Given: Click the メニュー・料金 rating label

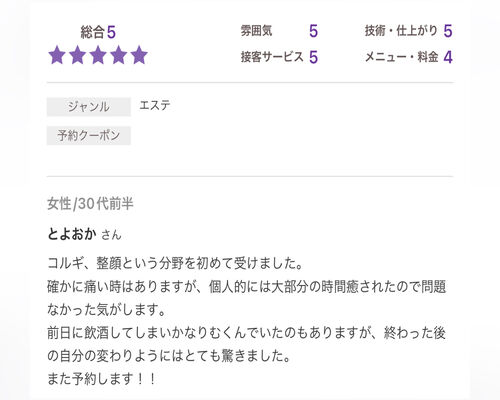Looking at the screenshot, I should (x=401, y=57).
